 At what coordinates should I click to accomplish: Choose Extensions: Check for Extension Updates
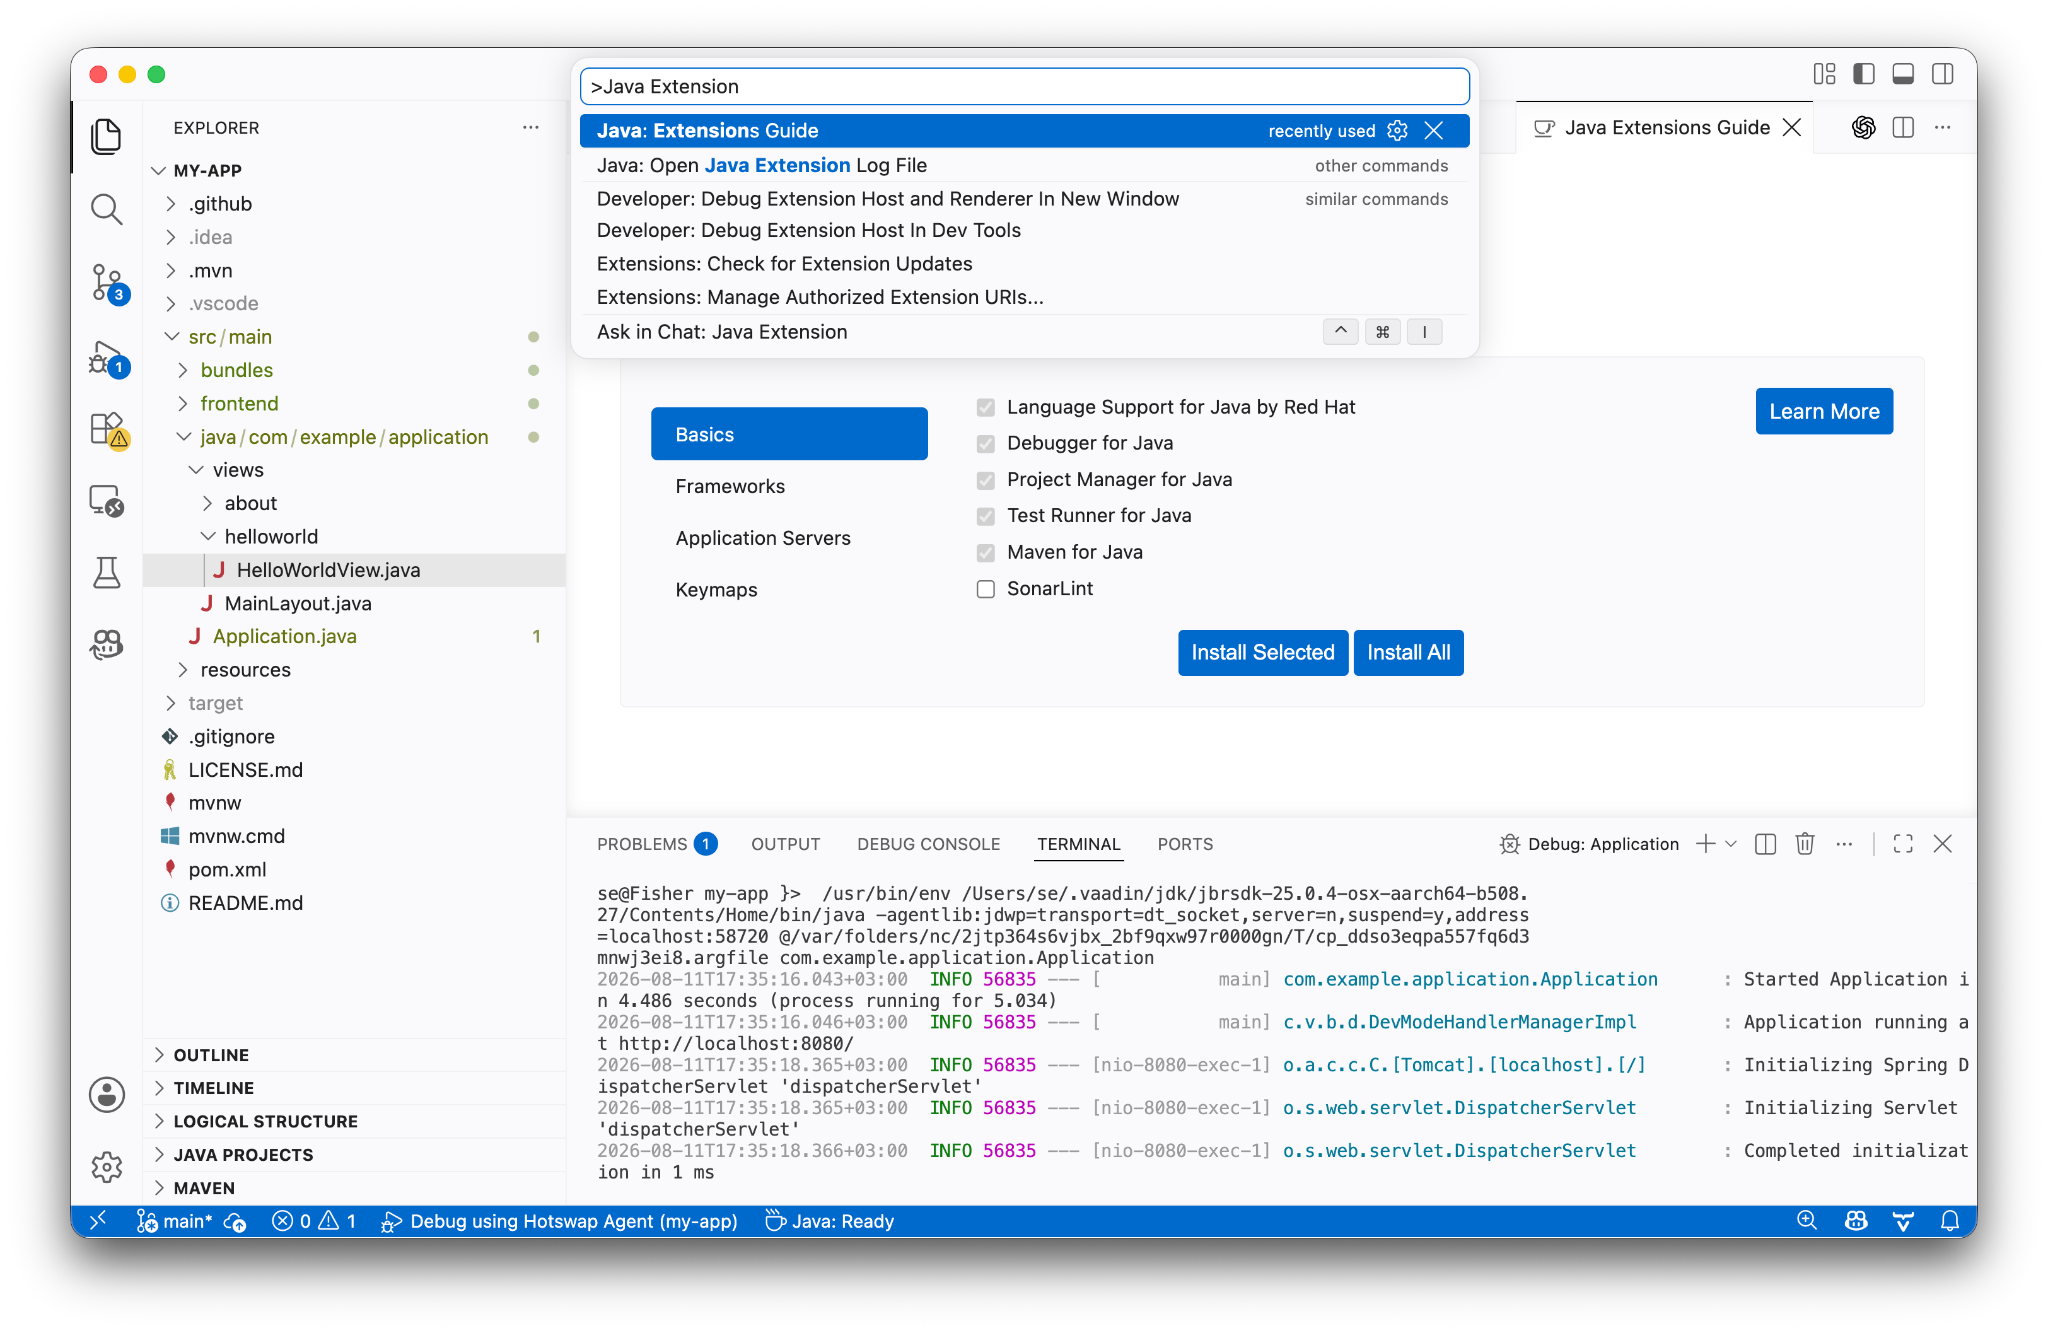(x=1024, y=264)
